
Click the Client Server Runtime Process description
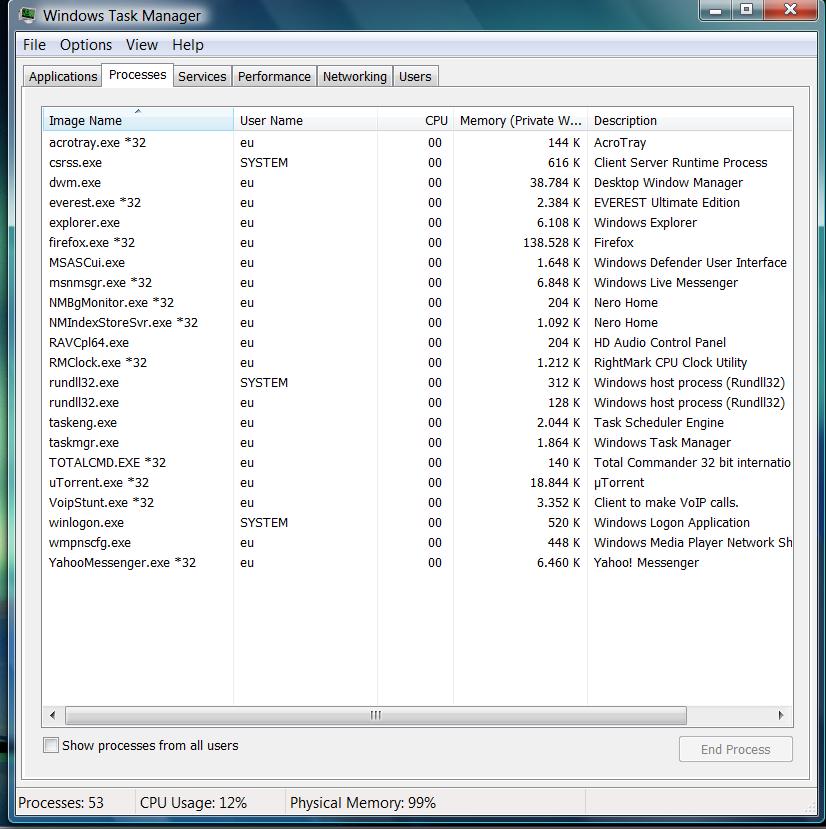[x=680, y=163]
